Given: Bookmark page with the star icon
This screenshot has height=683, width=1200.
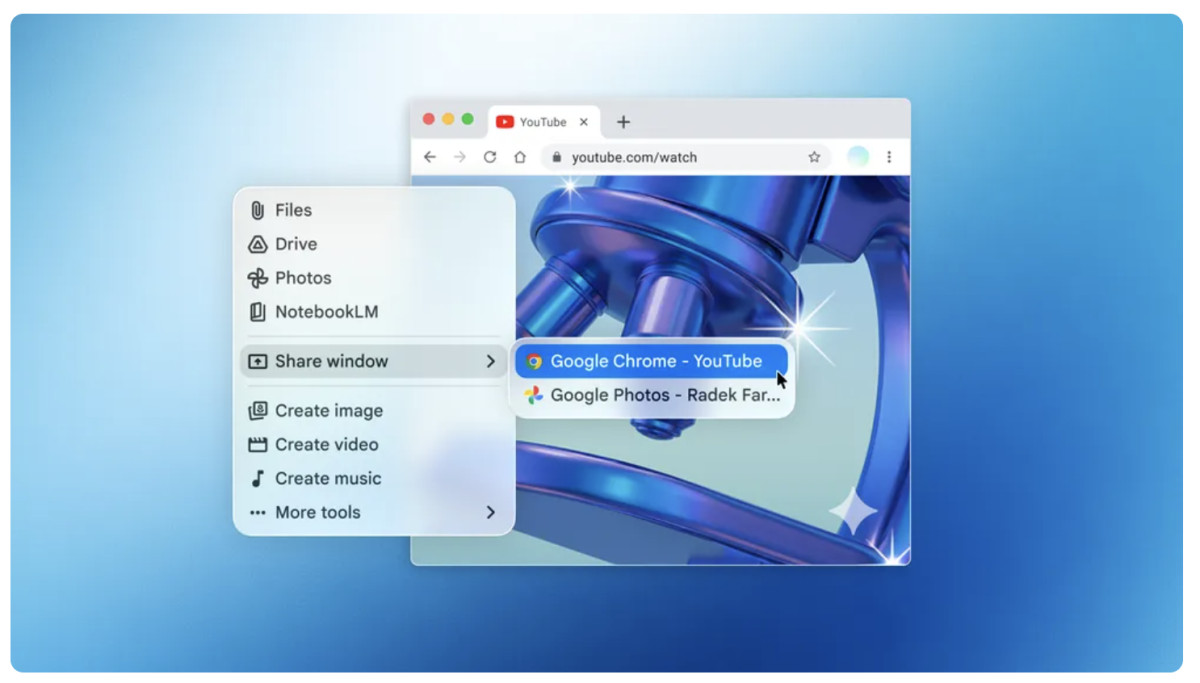Looking at the screenshot, I should [814, 157].
